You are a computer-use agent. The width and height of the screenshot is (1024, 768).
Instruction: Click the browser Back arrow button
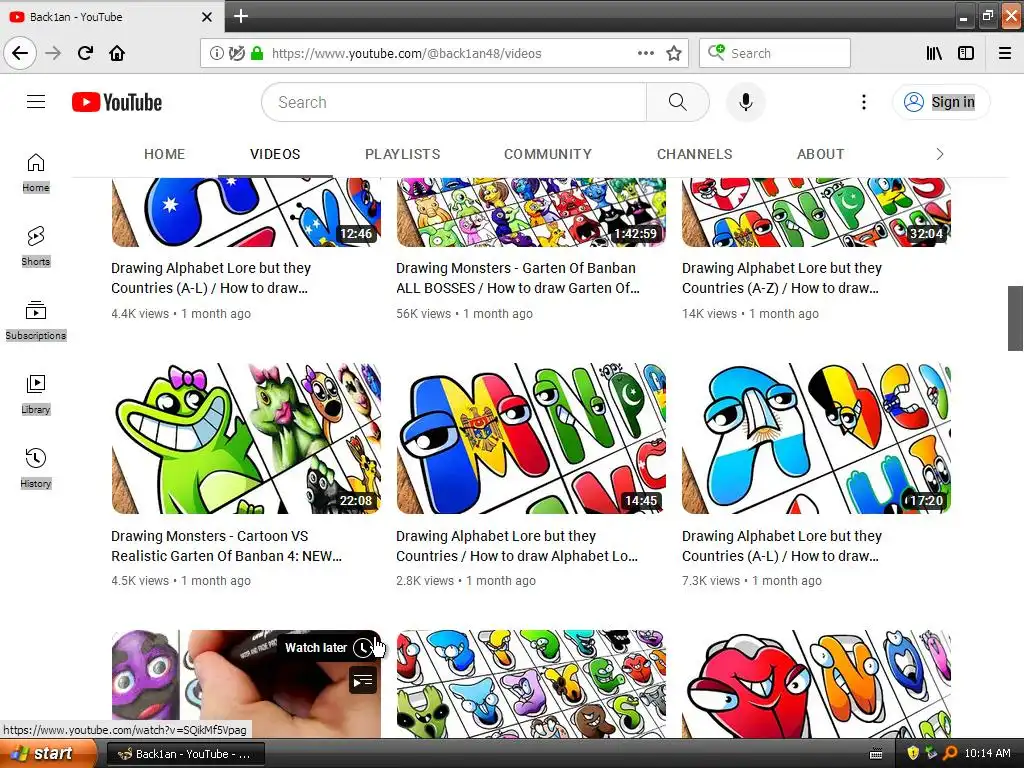[20, 53]
